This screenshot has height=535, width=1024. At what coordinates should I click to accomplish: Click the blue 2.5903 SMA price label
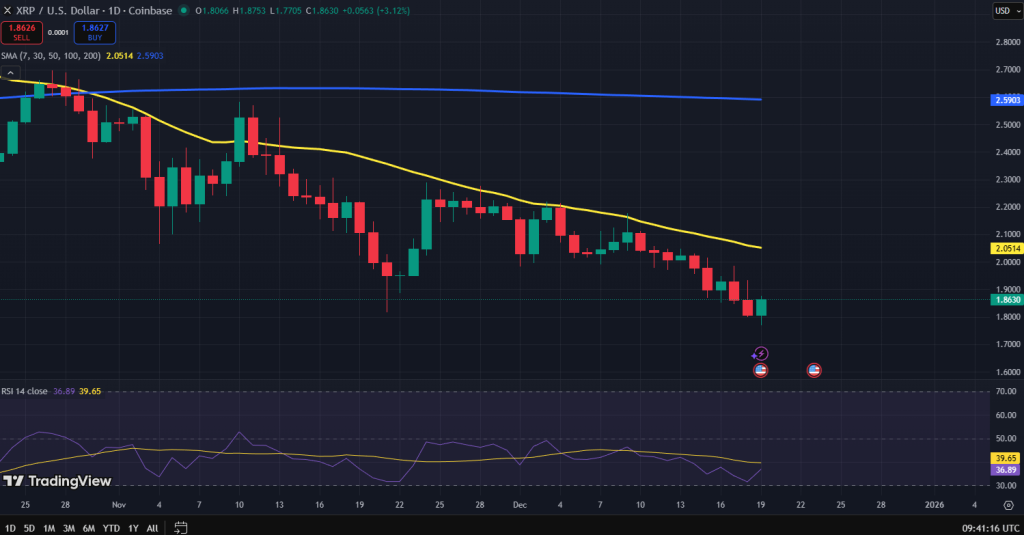tap(1005, 100)
